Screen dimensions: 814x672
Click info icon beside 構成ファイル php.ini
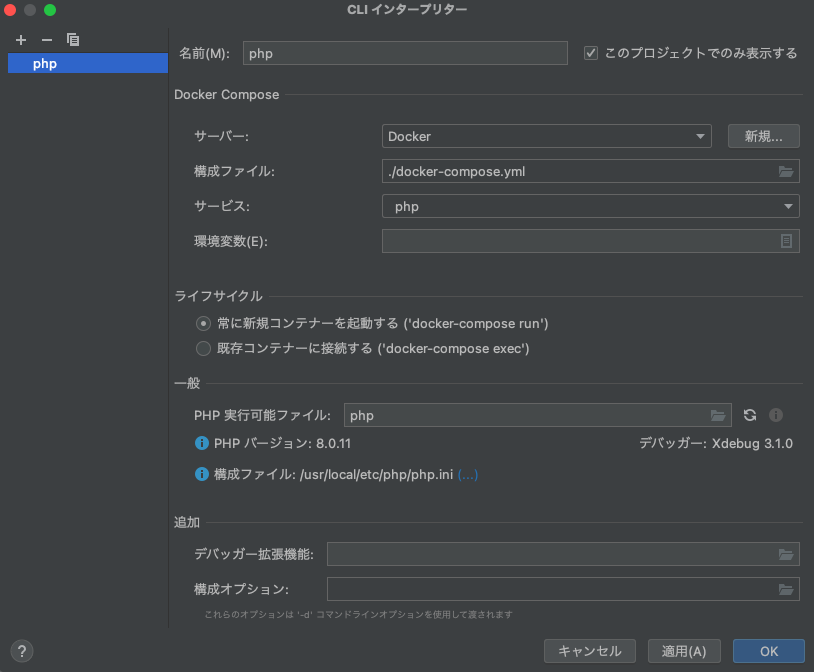[201, 474]
